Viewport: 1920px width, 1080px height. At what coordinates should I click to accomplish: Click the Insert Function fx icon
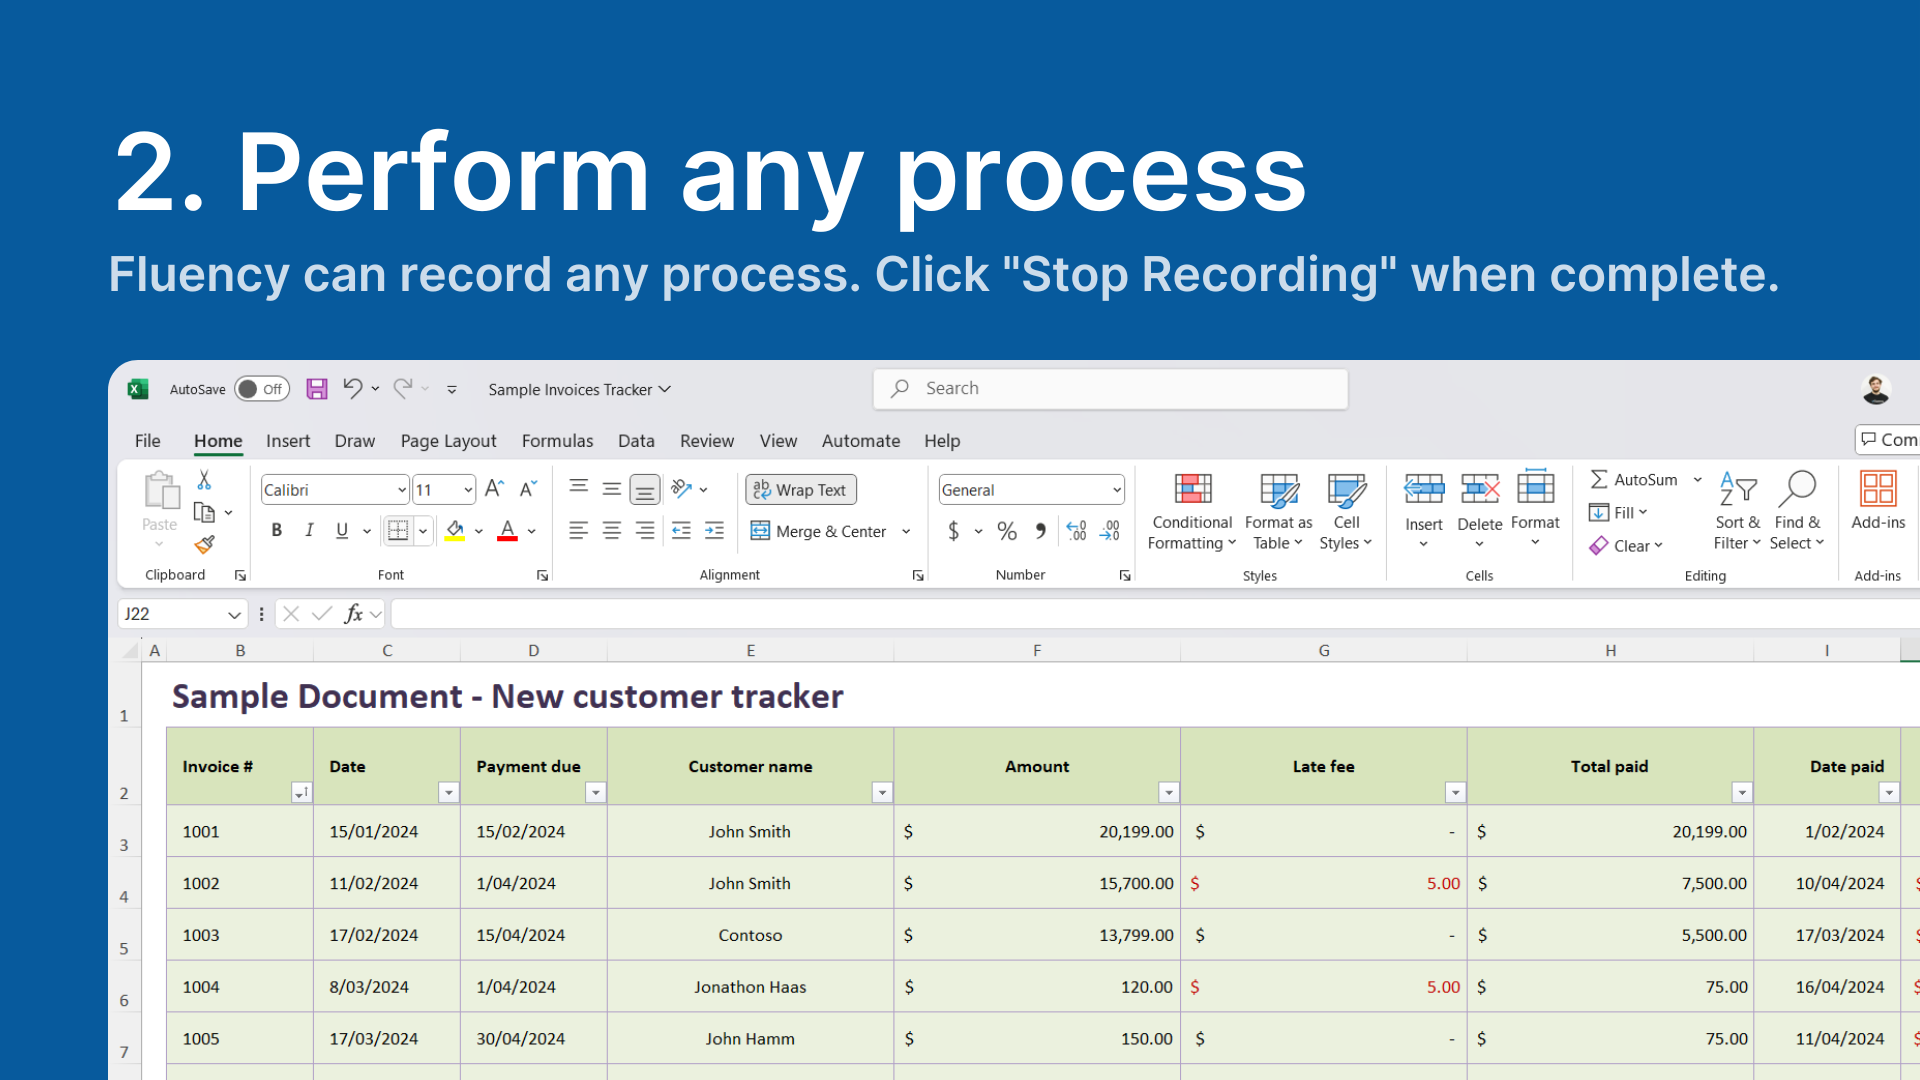point(353,614)
